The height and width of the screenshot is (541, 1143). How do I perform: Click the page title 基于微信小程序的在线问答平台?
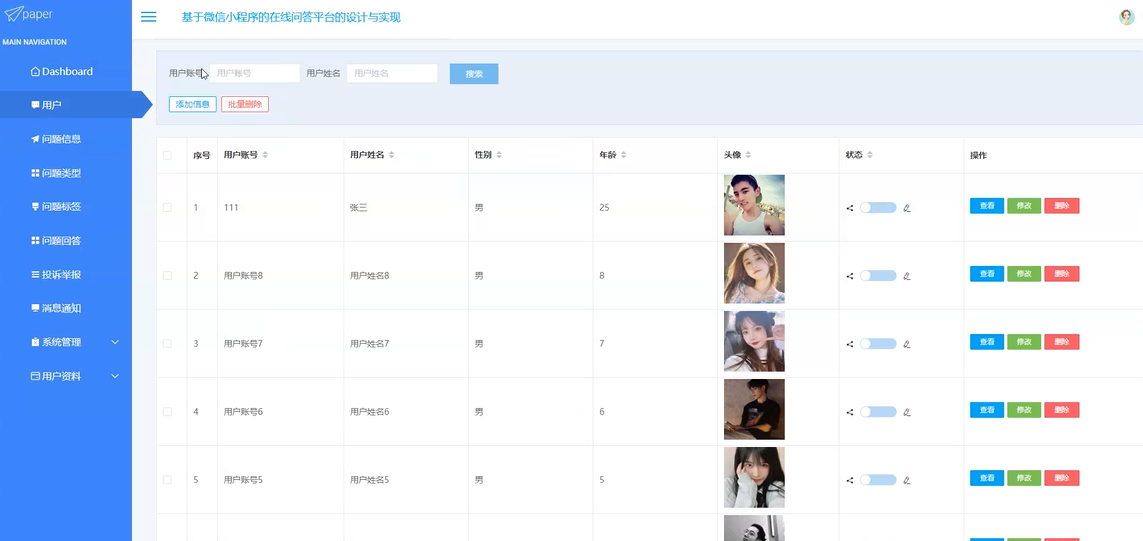click(291, 17)
